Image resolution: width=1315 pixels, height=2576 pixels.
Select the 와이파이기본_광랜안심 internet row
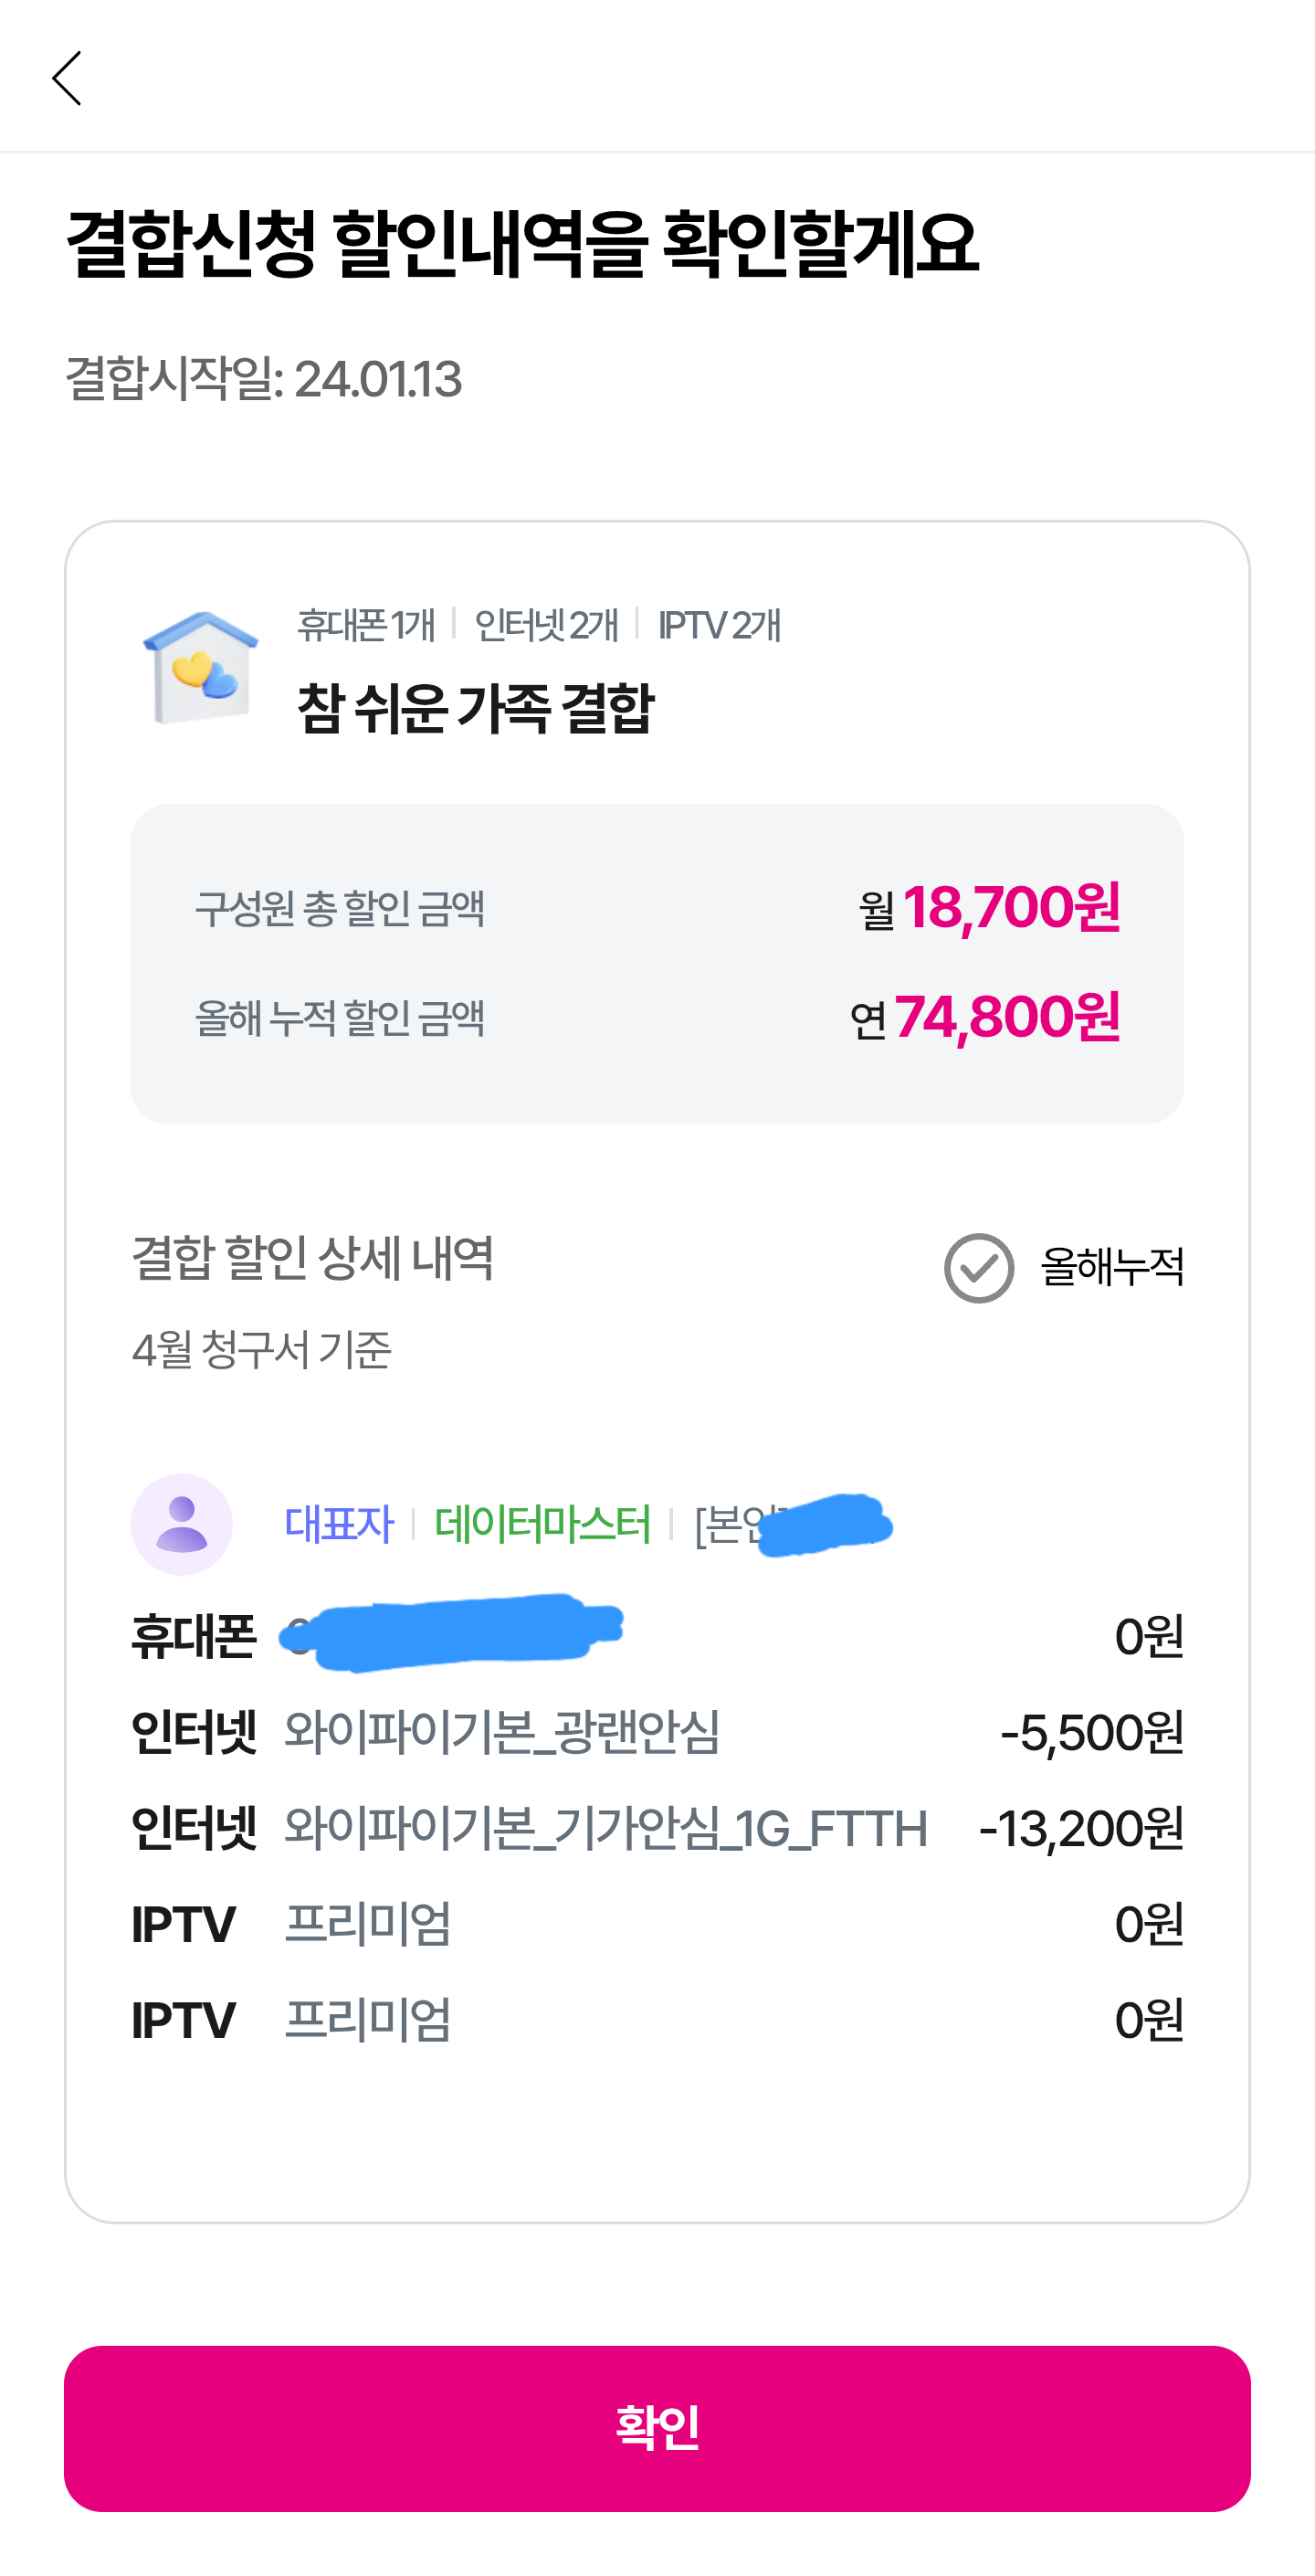[657, 1732]
